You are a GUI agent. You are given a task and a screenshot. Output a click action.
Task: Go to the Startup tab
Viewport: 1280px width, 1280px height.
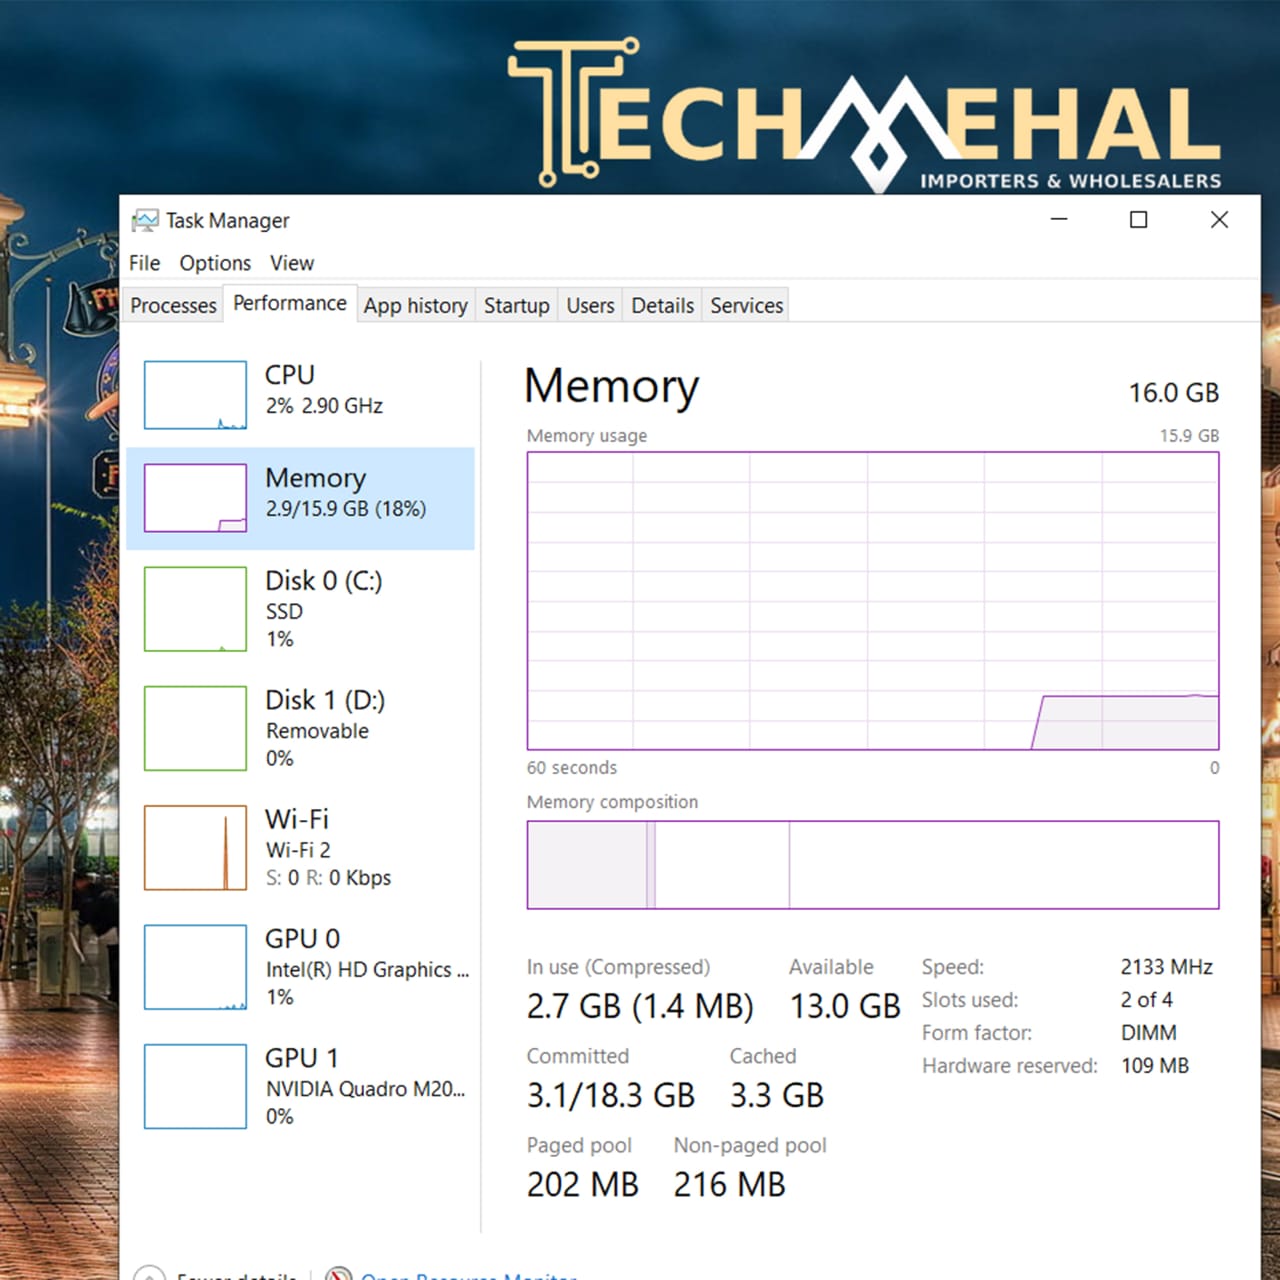pyautogui.click(x=517, y=305)
